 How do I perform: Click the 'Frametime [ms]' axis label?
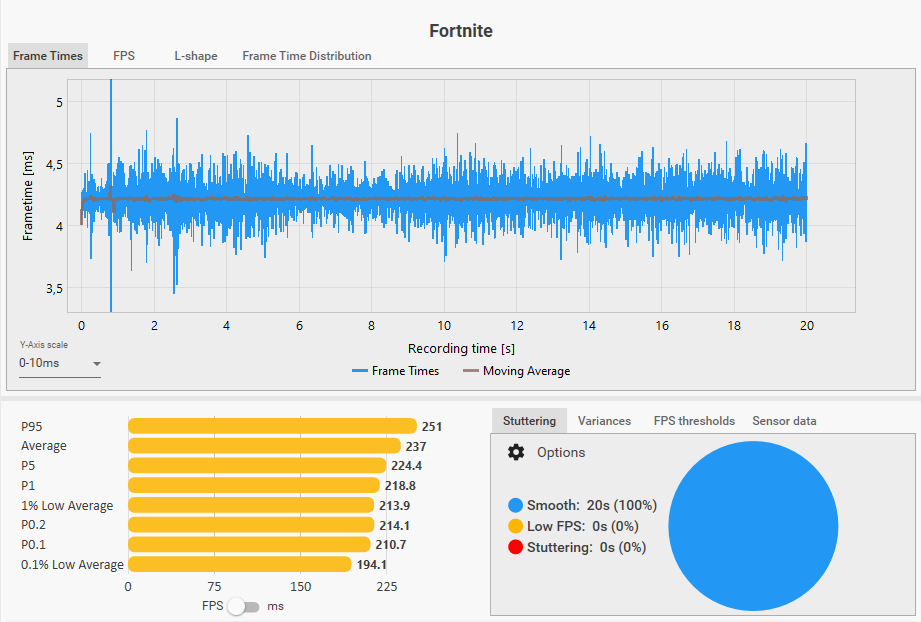pyautogui.click(x=28, y=196)
